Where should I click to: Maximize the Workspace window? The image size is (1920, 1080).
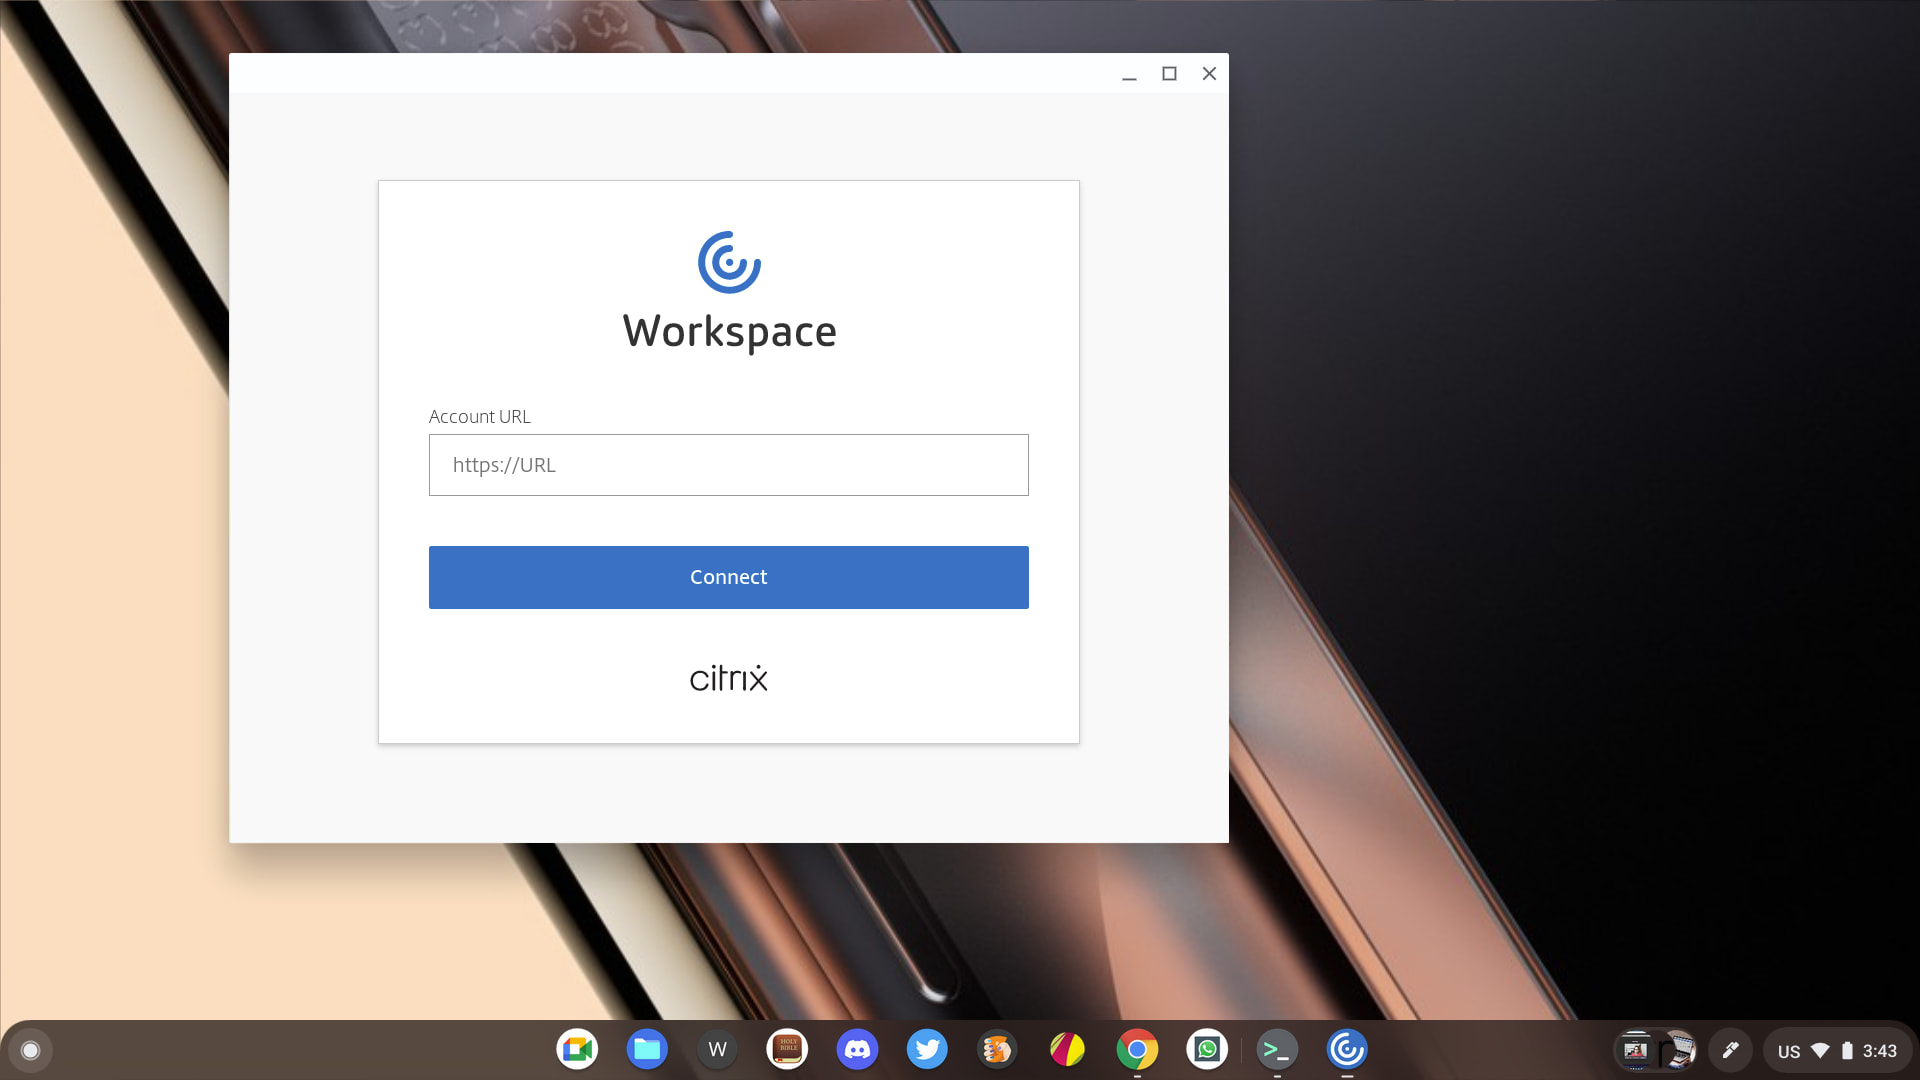[x=1169, y=74]
